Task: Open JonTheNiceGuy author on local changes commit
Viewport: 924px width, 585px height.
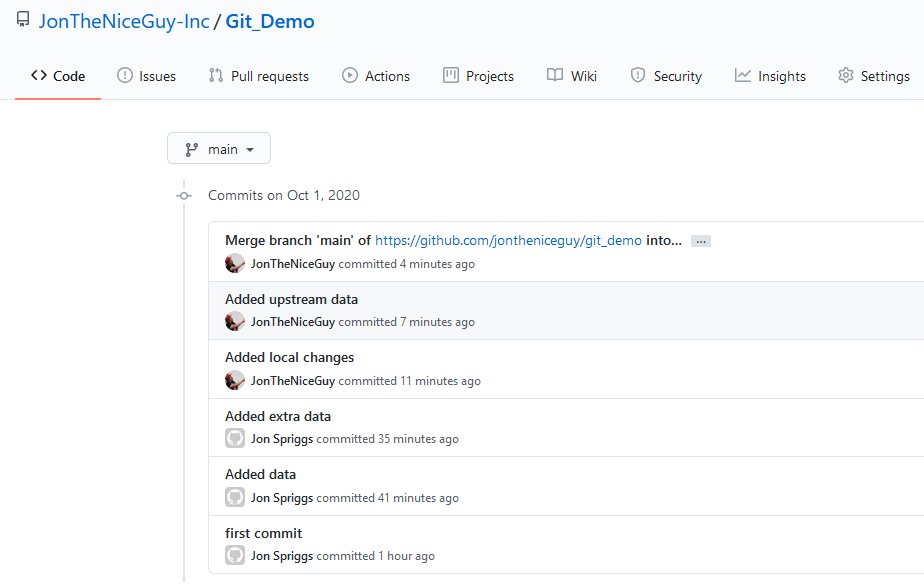Action: [293, 381]
